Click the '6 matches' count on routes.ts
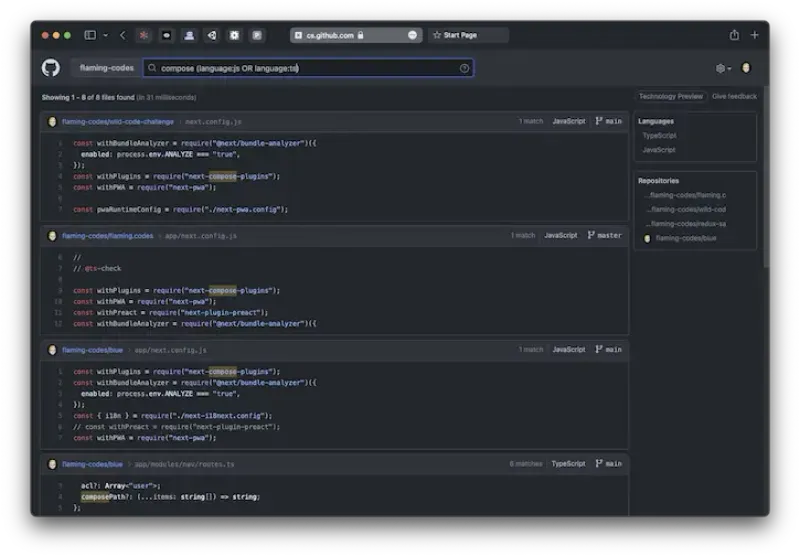This screenshot has height=557, width=800. pos(526,464)
